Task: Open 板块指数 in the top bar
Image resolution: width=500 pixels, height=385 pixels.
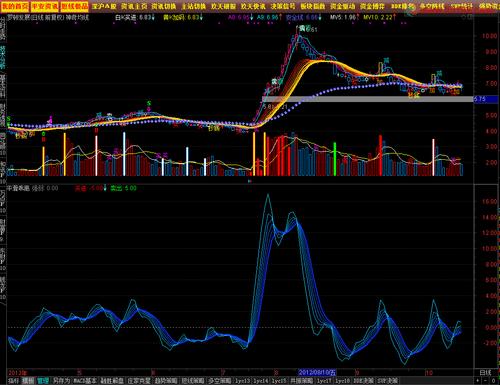Action: [313, 6]
